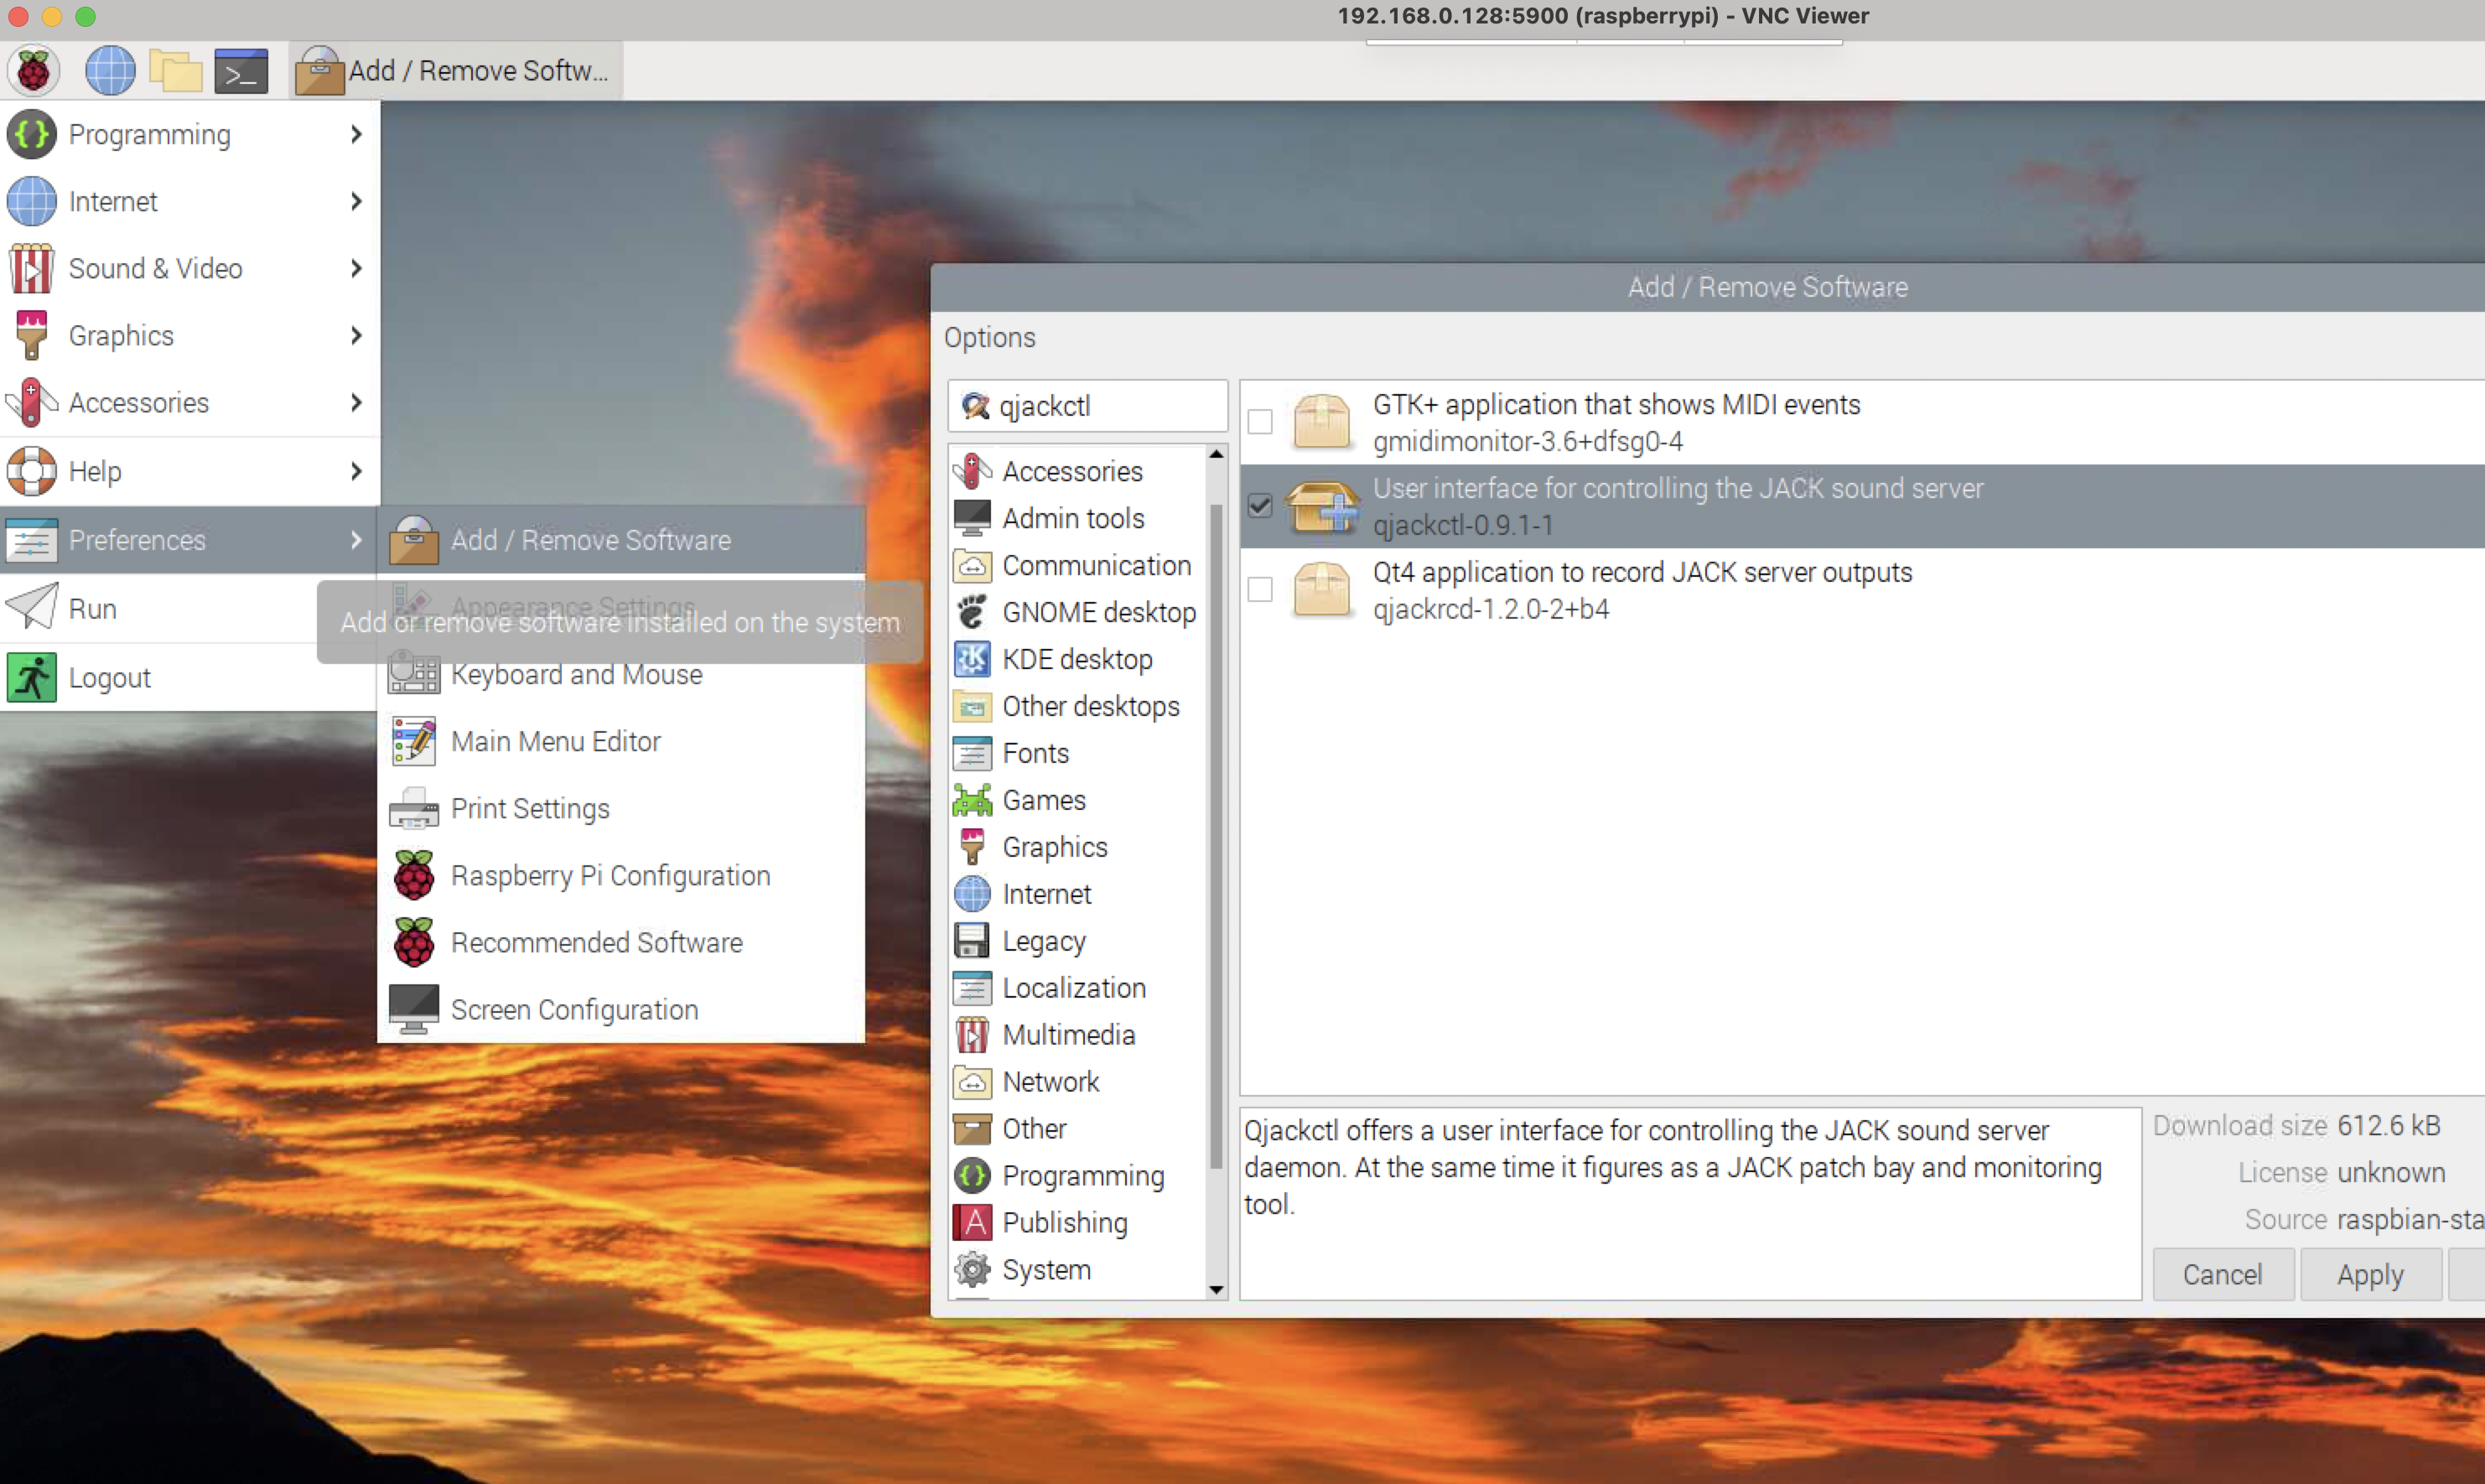Image resolution: width=2485 pixels, height=1484 pixels.
Task: Open Main Menu Editor
Action: (622, 742)
